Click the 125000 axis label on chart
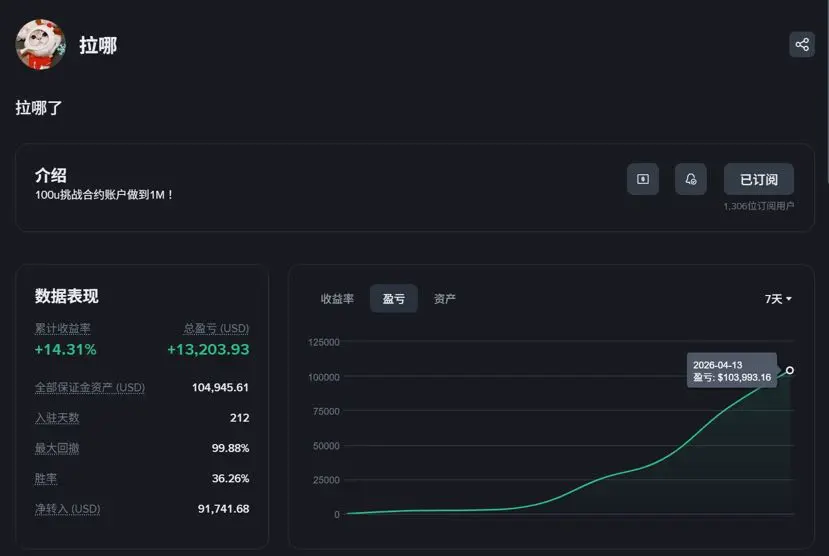 pos(324,342)
